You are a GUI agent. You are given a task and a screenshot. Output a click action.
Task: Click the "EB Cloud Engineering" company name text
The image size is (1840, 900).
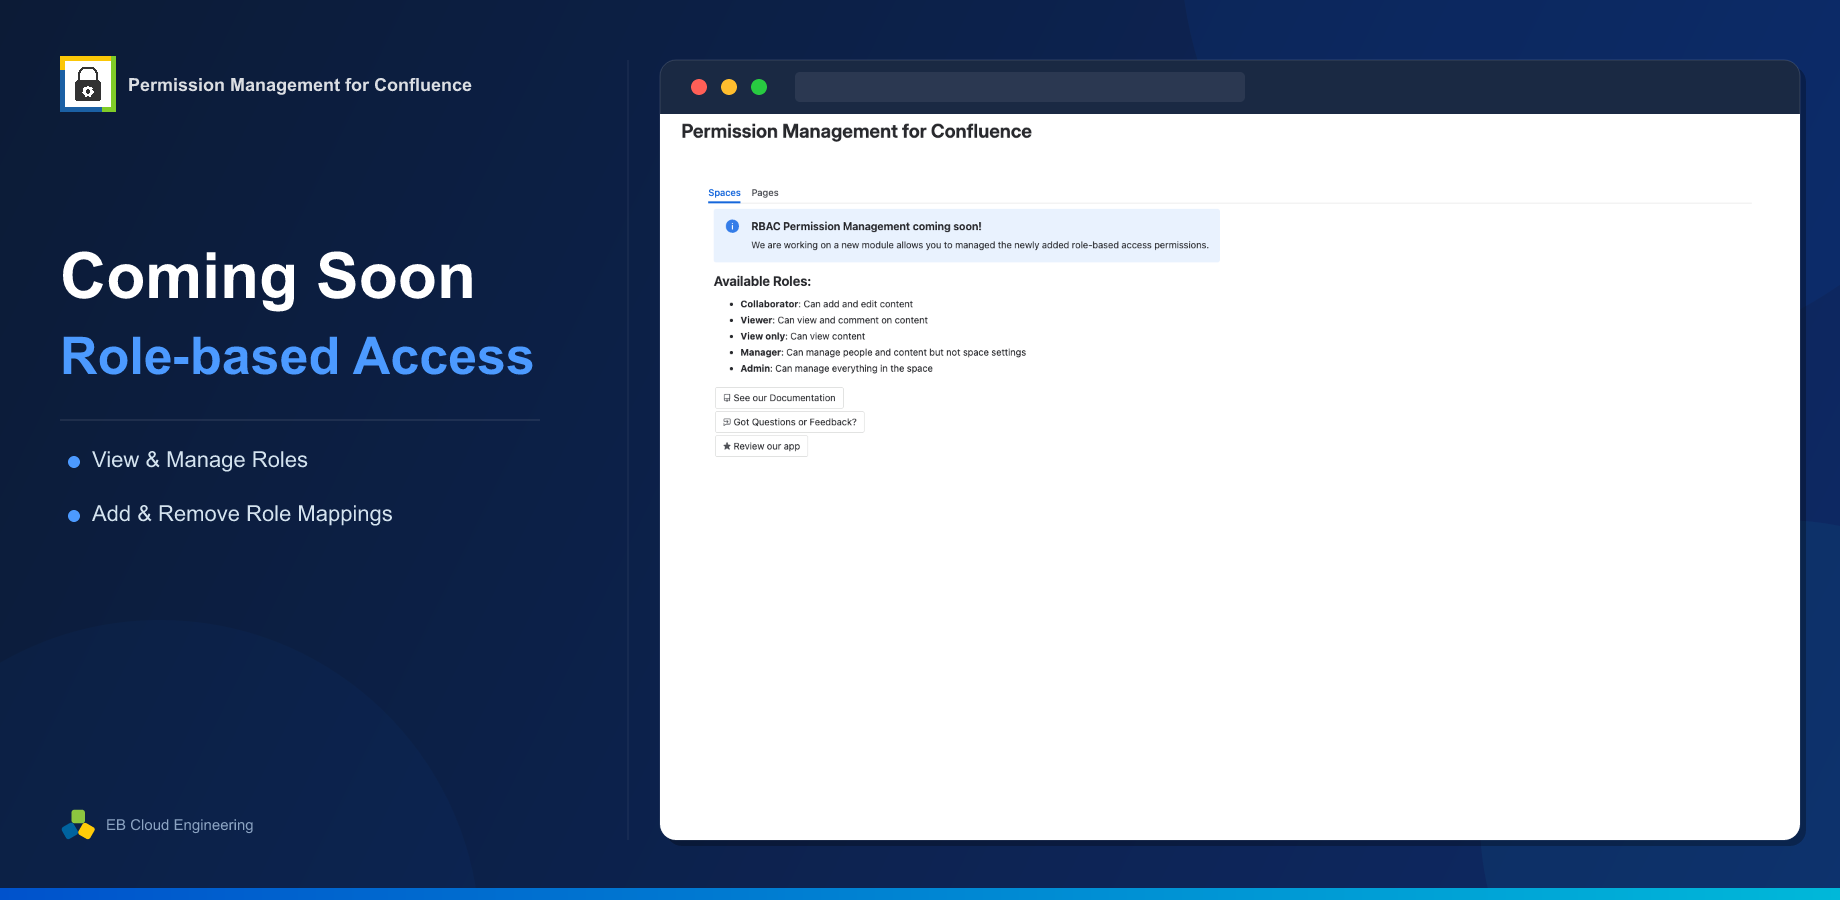(x=180, y=825)
